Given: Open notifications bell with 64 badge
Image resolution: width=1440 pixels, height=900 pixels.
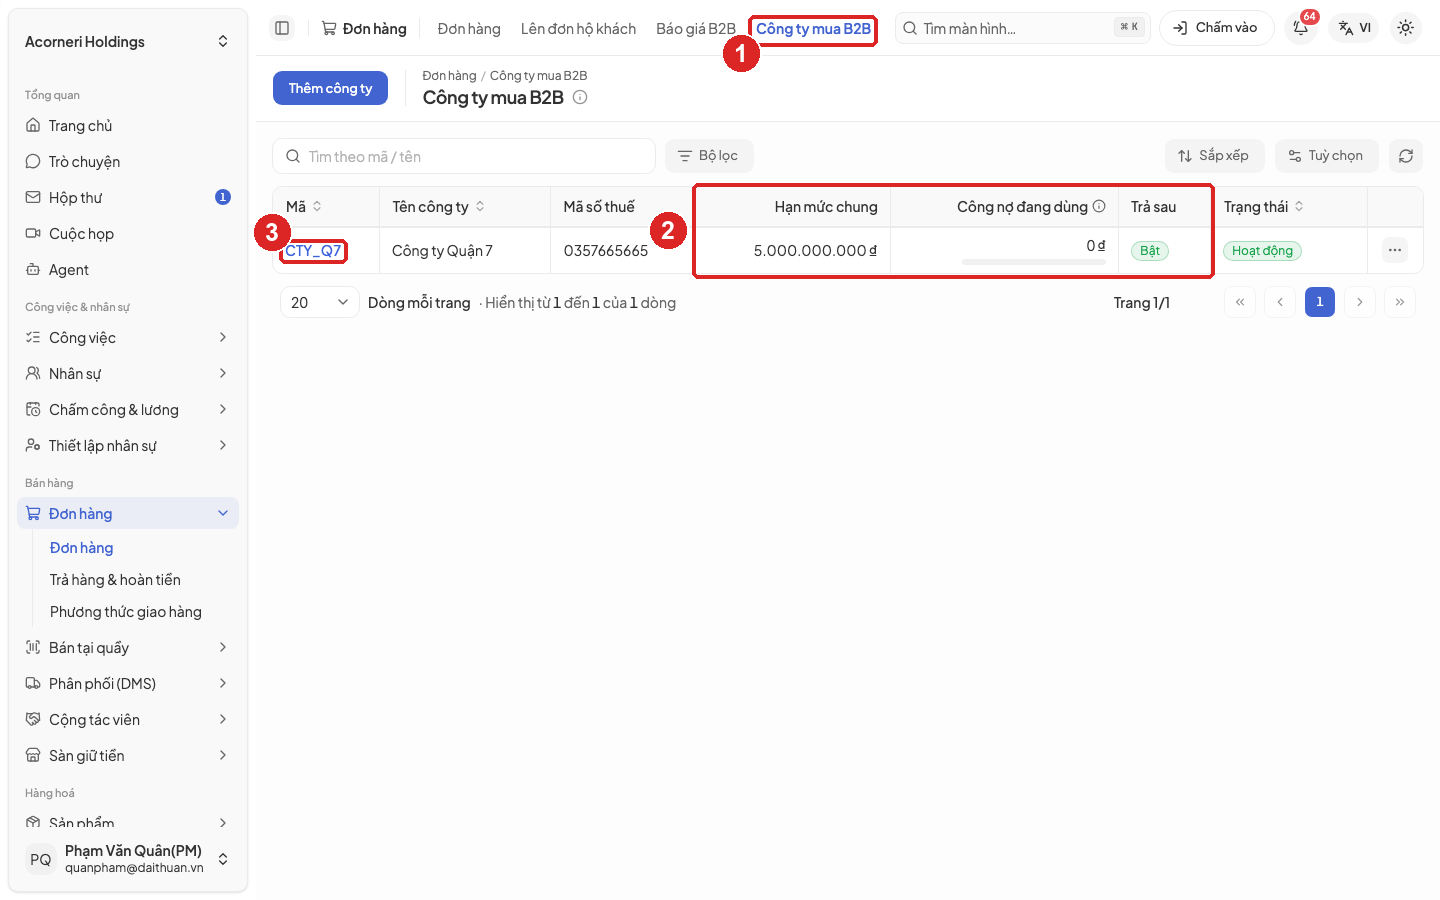Looking at the screenshot, I should coord(1301,28).
